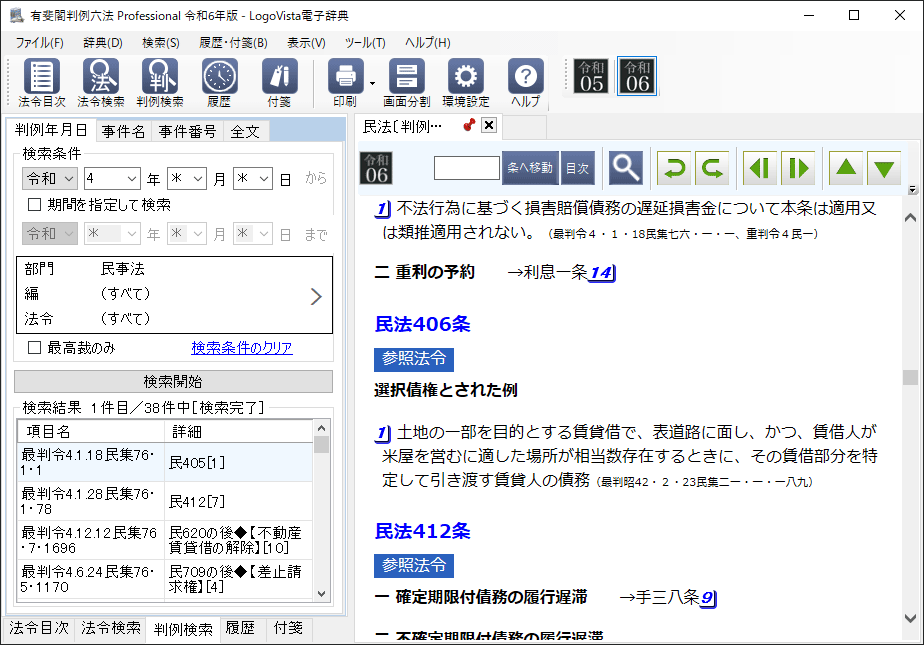The width and height of the screenshot is (924, 645).
Task: Toggle the pin on 民法 tab
Action: click(468, 126)
